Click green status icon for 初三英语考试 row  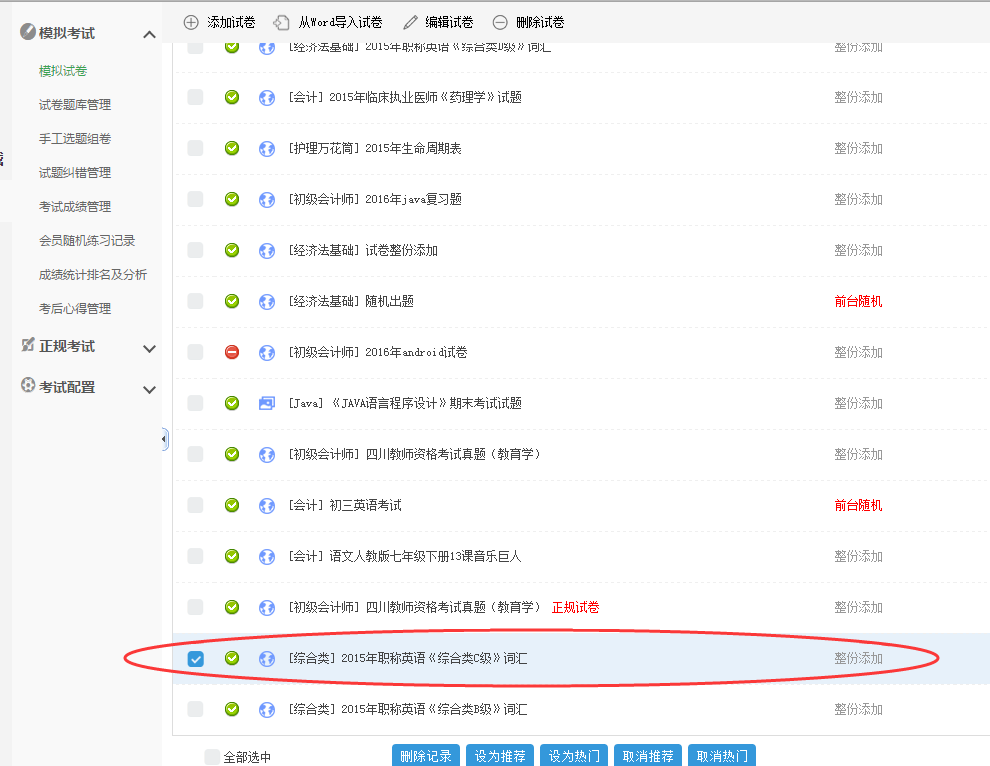[232, 505]
